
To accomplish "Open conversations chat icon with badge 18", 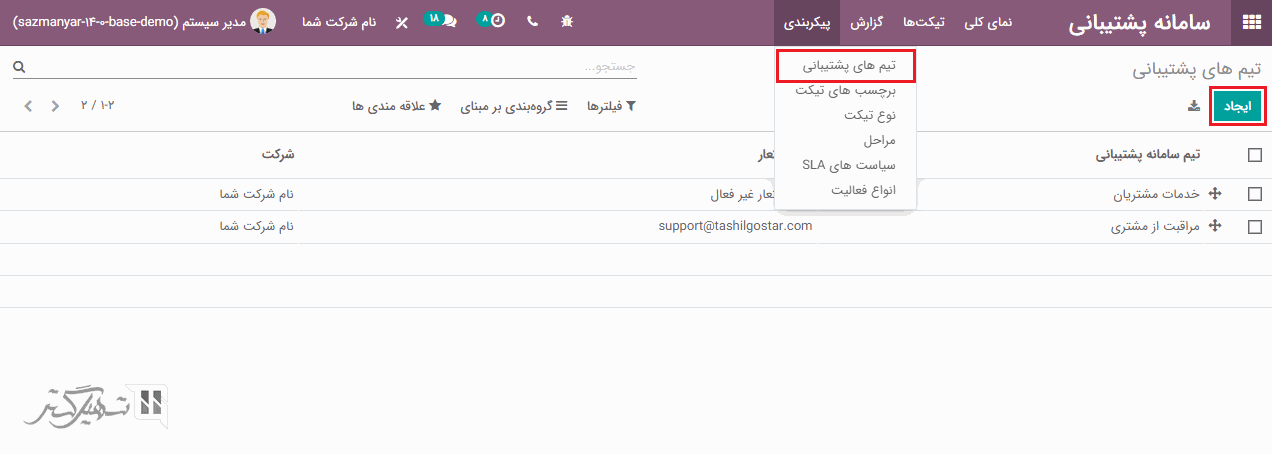I will pos(441,21).
